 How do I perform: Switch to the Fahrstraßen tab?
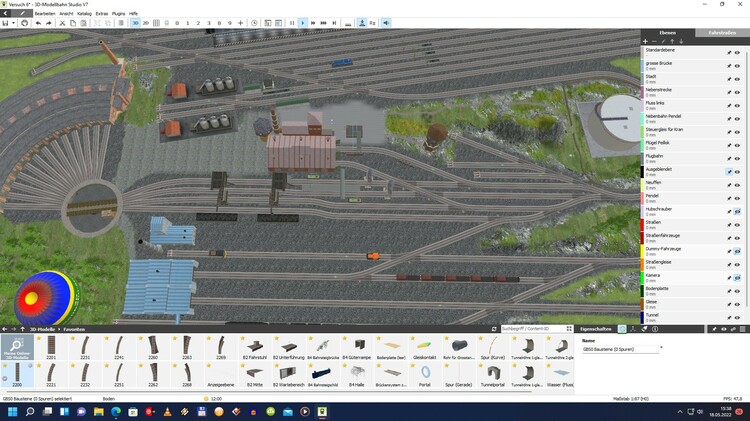tap(722, 33)
